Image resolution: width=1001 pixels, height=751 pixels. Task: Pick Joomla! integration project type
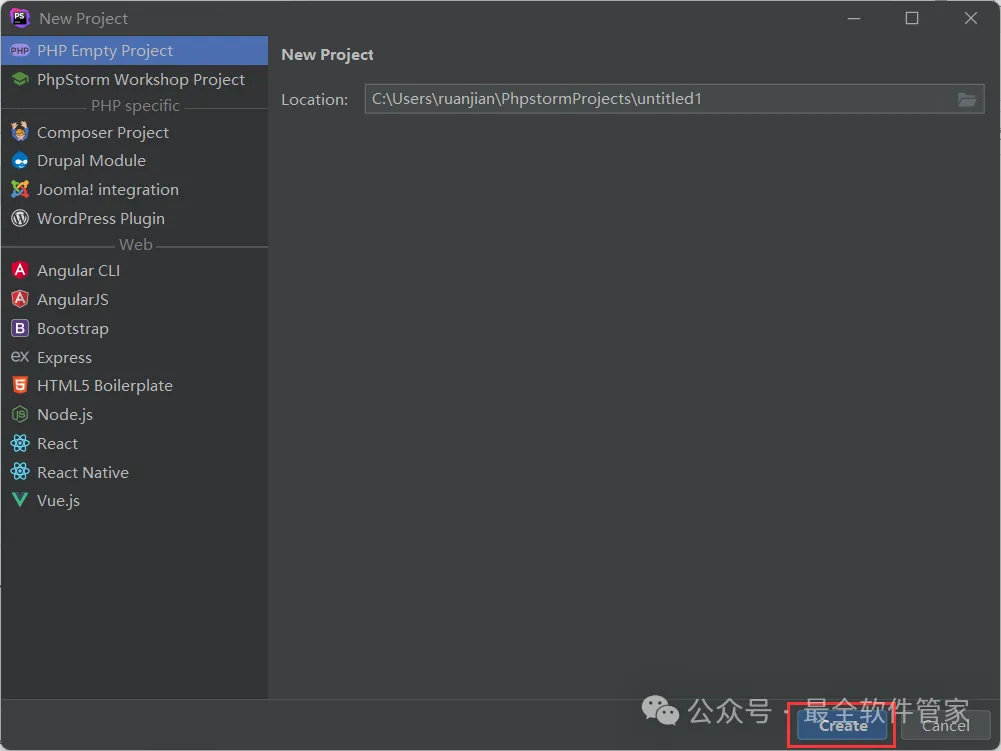[135, 190]
